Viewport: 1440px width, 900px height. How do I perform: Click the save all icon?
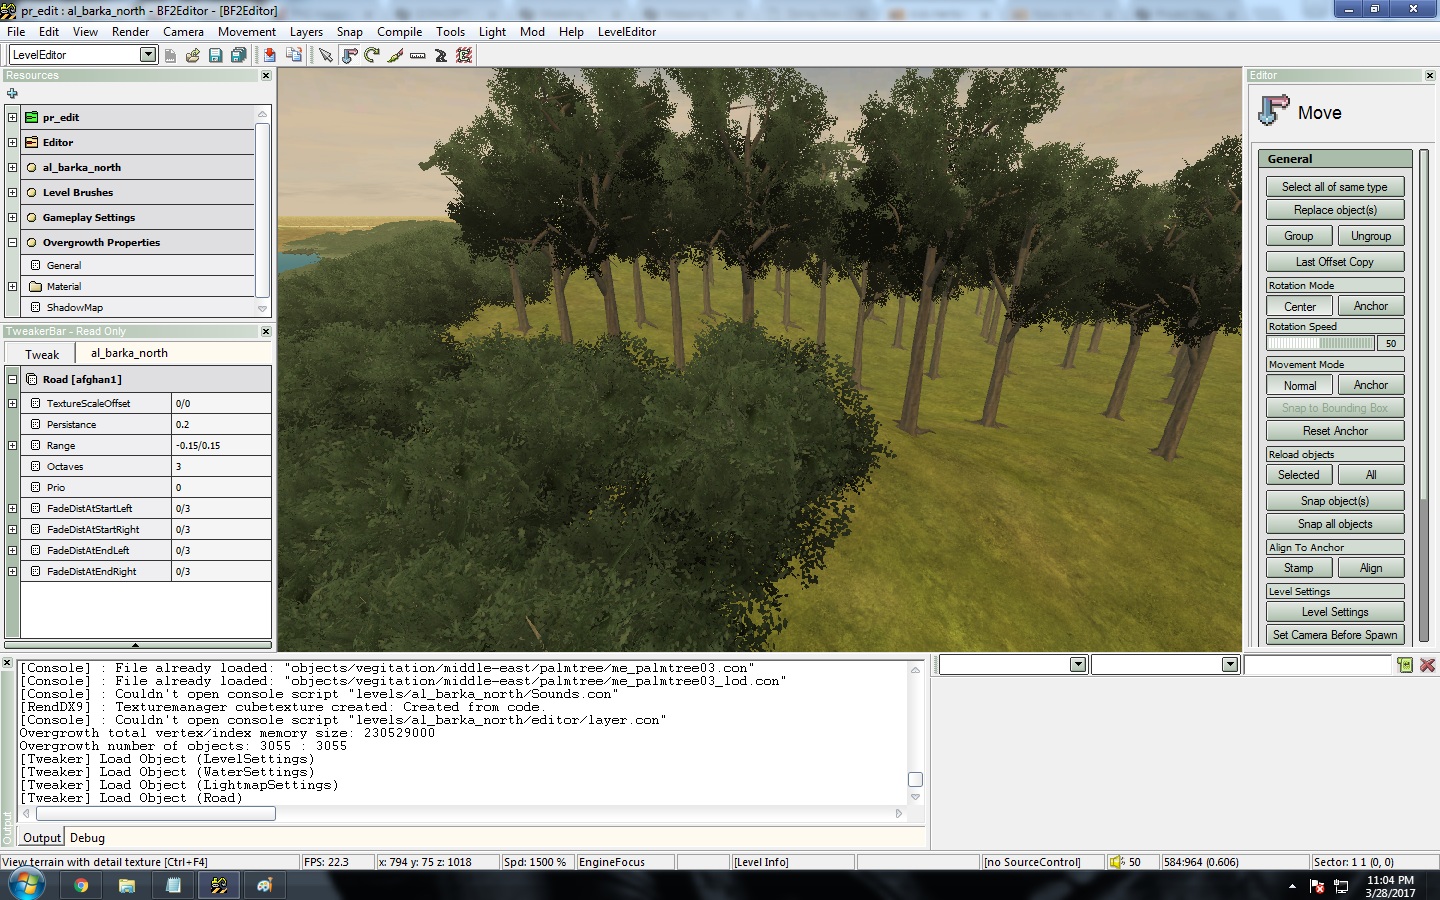click(238, 55)
